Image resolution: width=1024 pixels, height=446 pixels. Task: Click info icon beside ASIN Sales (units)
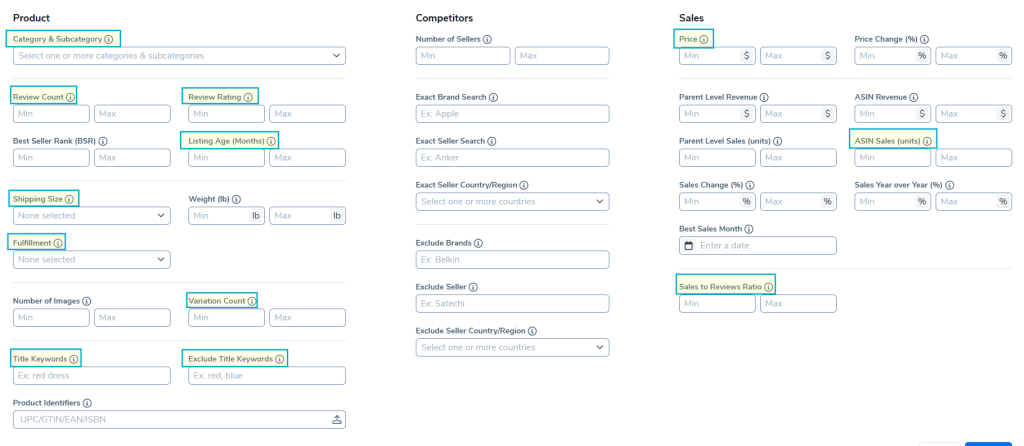click(927, 141)
